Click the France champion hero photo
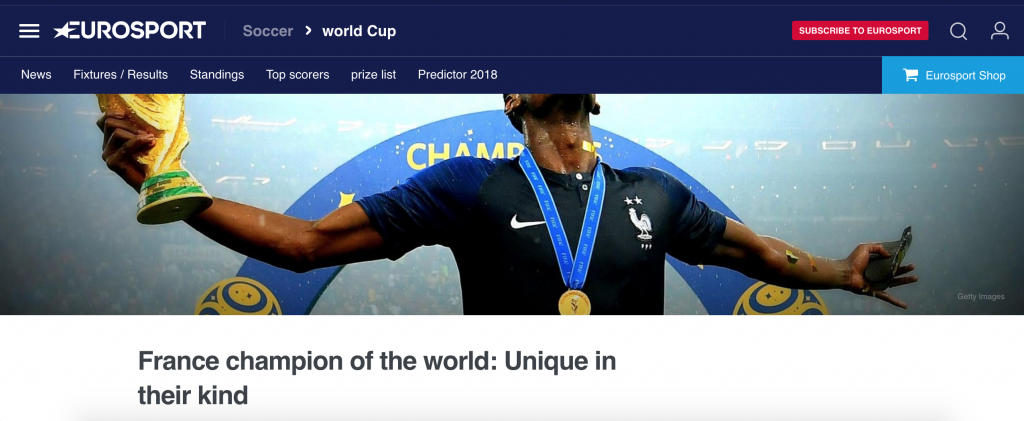Viewport: 1024px width, 421px height. coord(512,204)
